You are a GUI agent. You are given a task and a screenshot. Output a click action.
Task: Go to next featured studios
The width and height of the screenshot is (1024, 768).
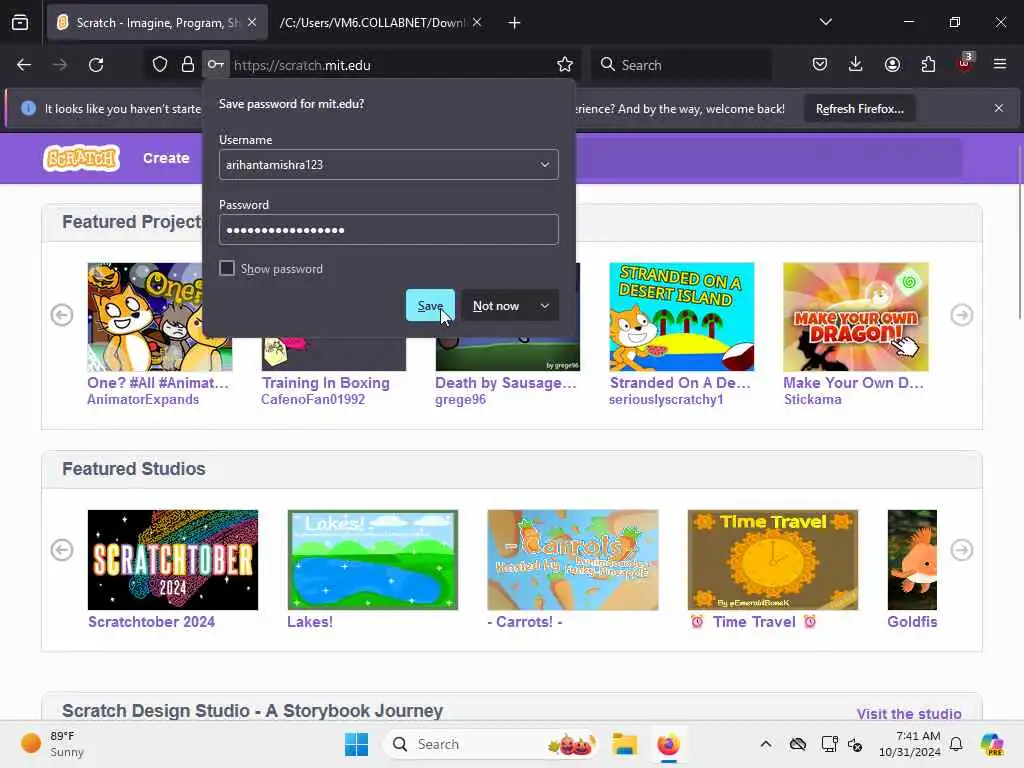(962, 550)
